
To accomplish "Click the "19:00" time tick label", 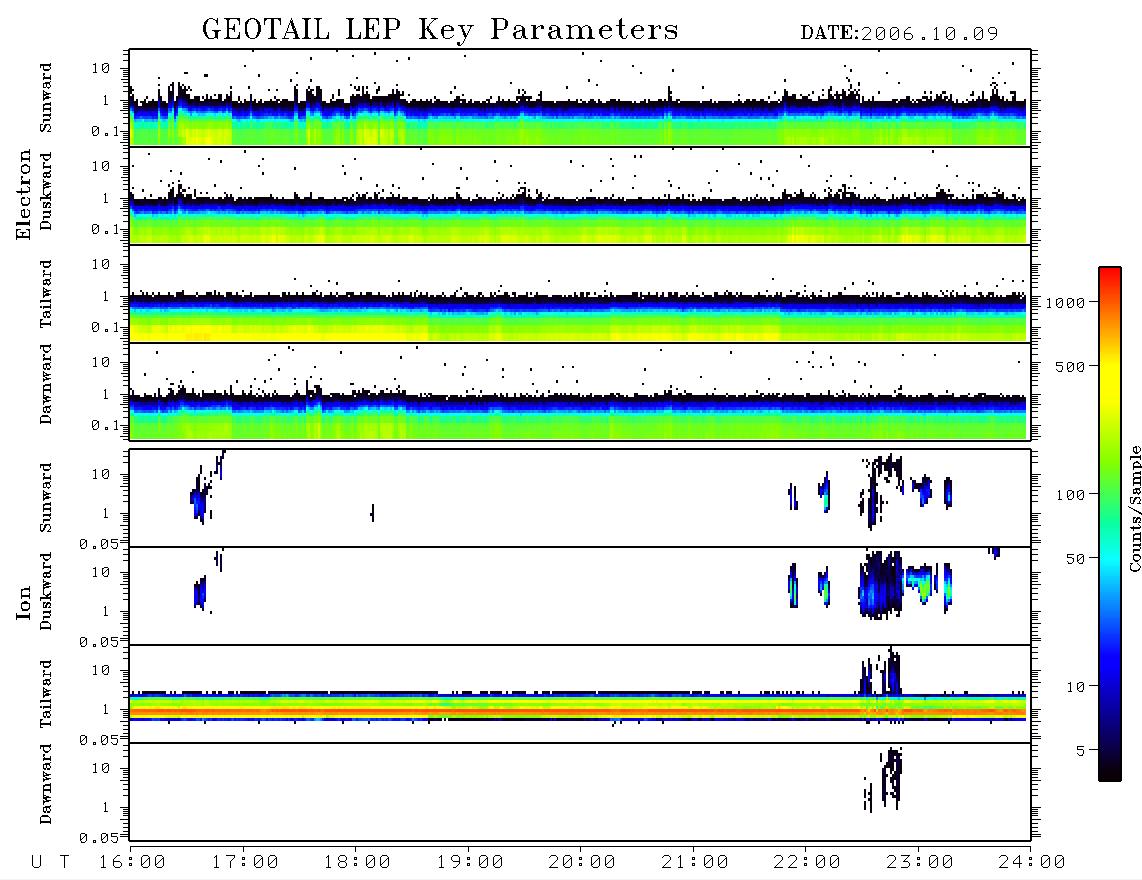I will [470, 863].
